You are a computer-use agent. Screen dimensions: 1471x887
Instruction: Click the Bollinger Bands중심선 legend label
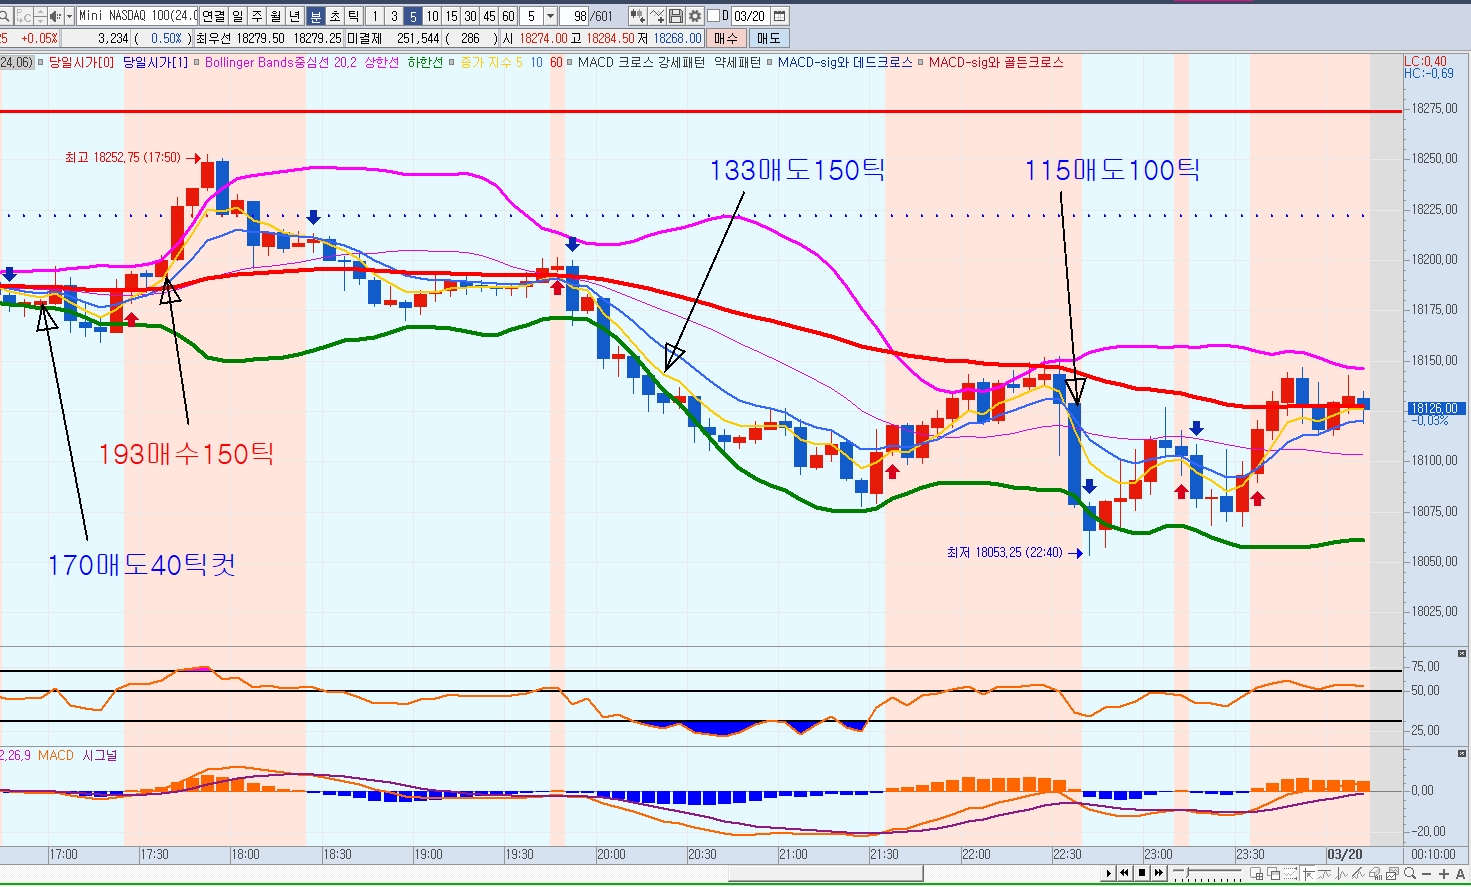click(x=267, y=62)
